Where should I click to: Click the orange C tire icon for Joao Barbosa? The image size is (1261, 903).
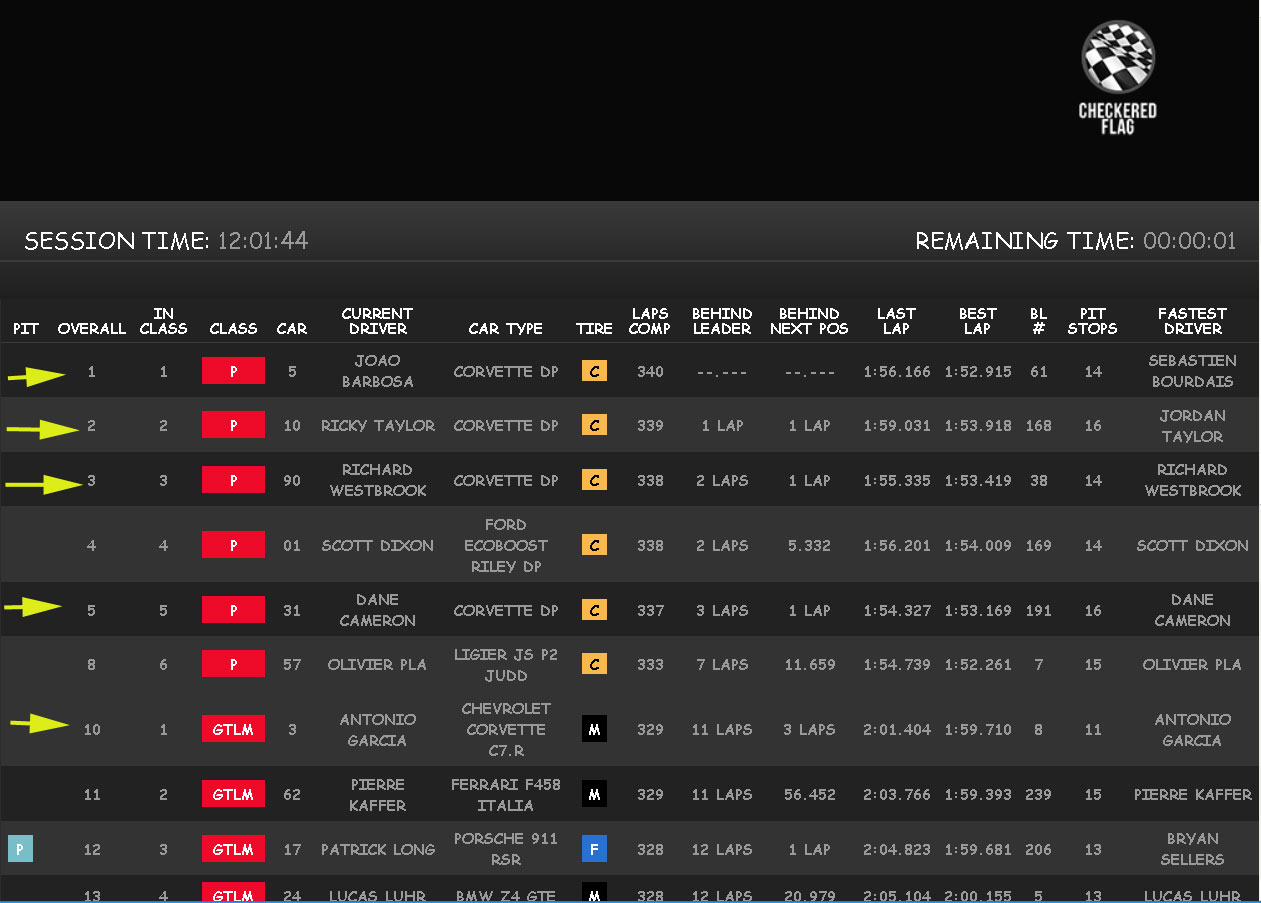pos(594,371)
